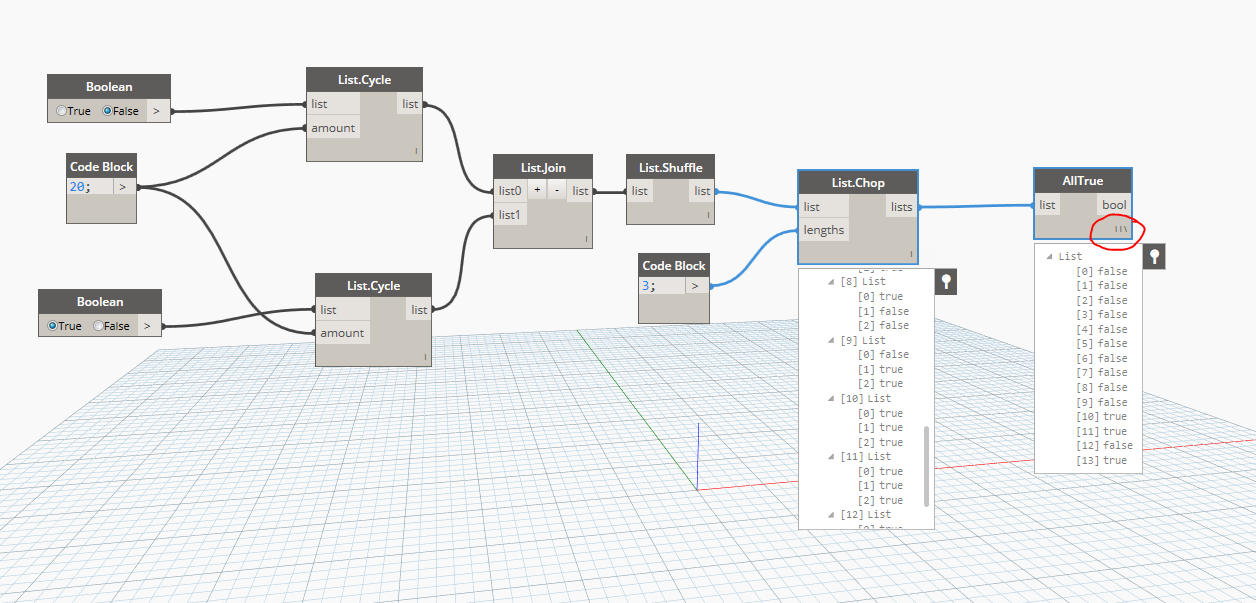
Task: Select True on the top Boolean node
Action: [62, 111]
